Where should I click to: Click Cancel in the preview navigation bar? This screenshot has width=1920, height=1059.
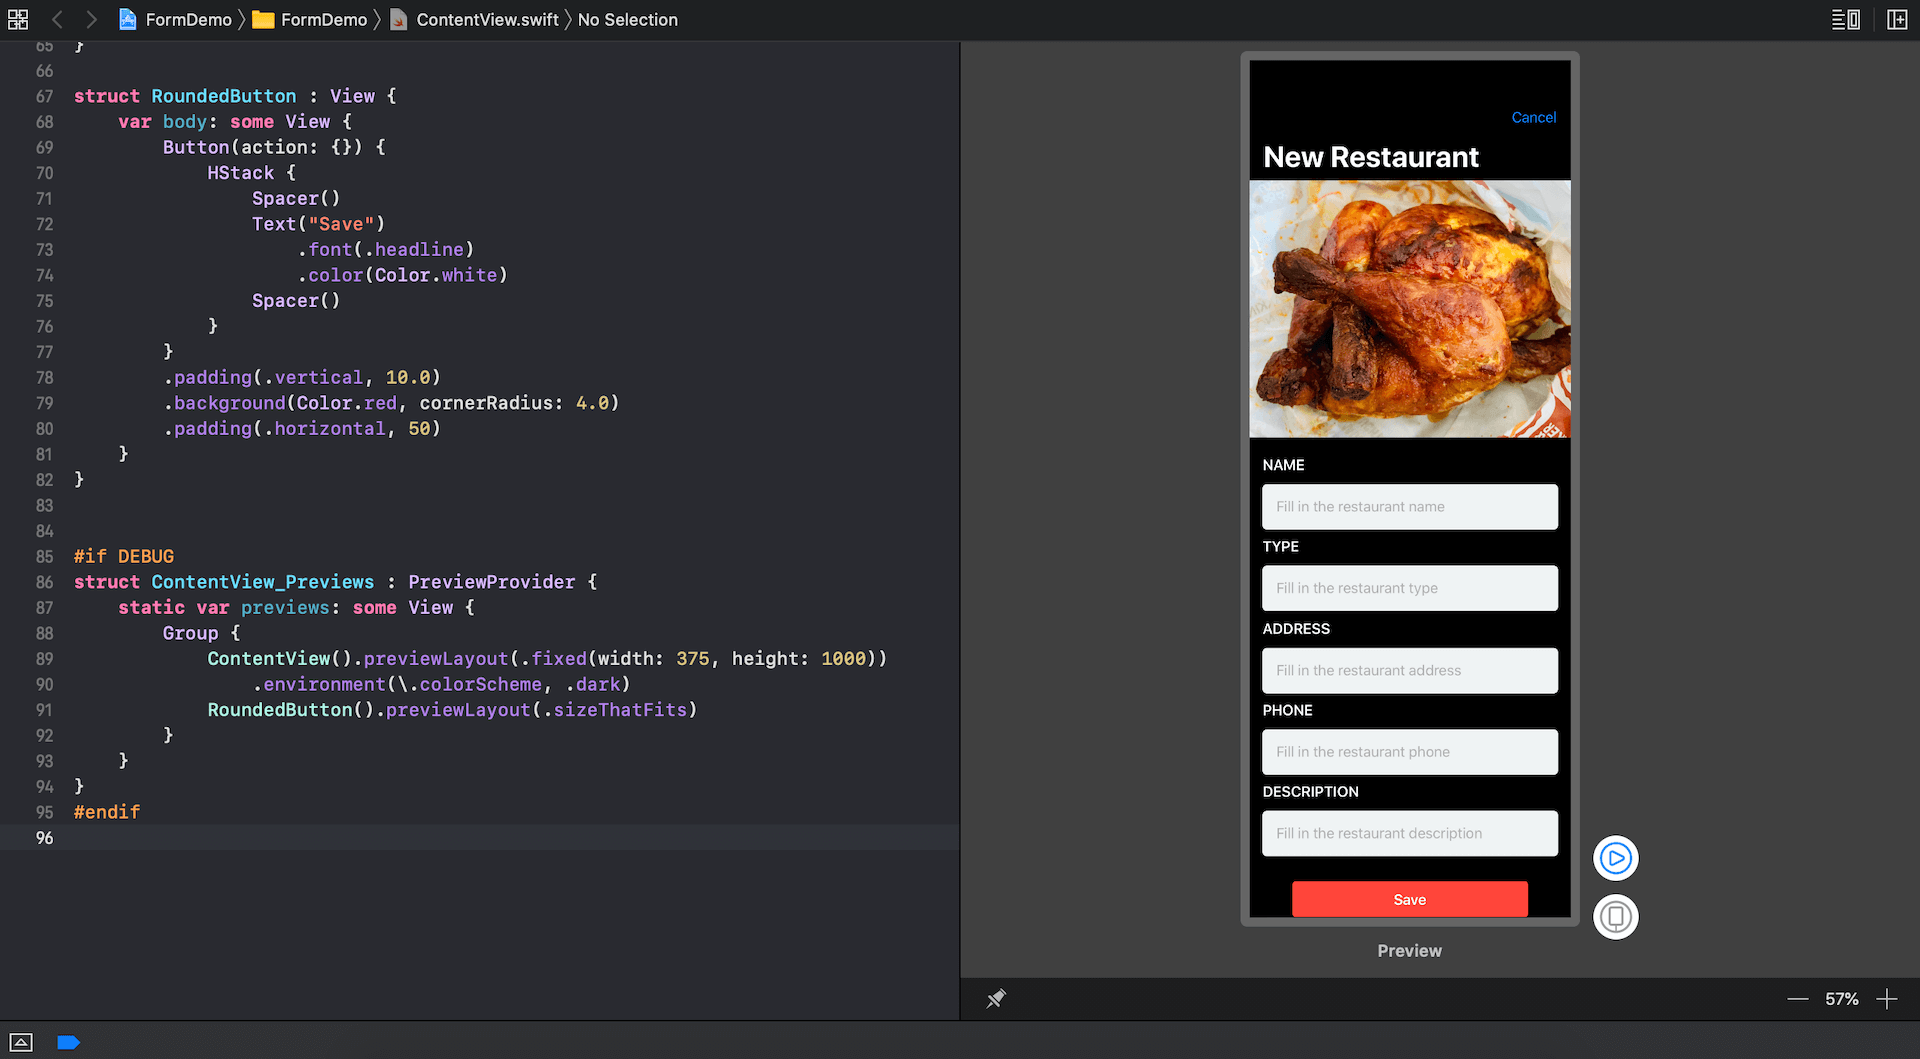pyautogui.click(x=1533, y=117)
